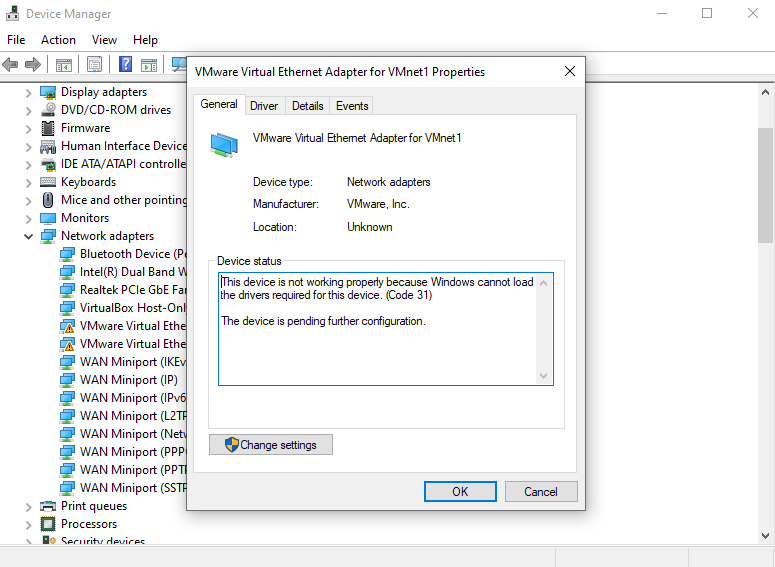This screenshot has width=775, height=567.
Task: Switch to the Details tab
Action: [x=307, y=106]
